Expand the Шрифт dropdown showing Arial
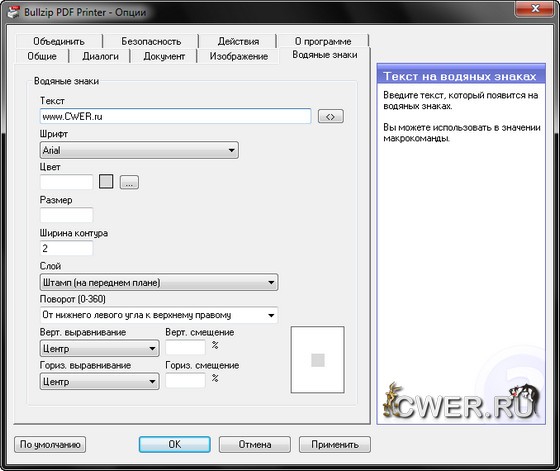The height and width of the screenshot is (471, 560). (x=139, y=150)
